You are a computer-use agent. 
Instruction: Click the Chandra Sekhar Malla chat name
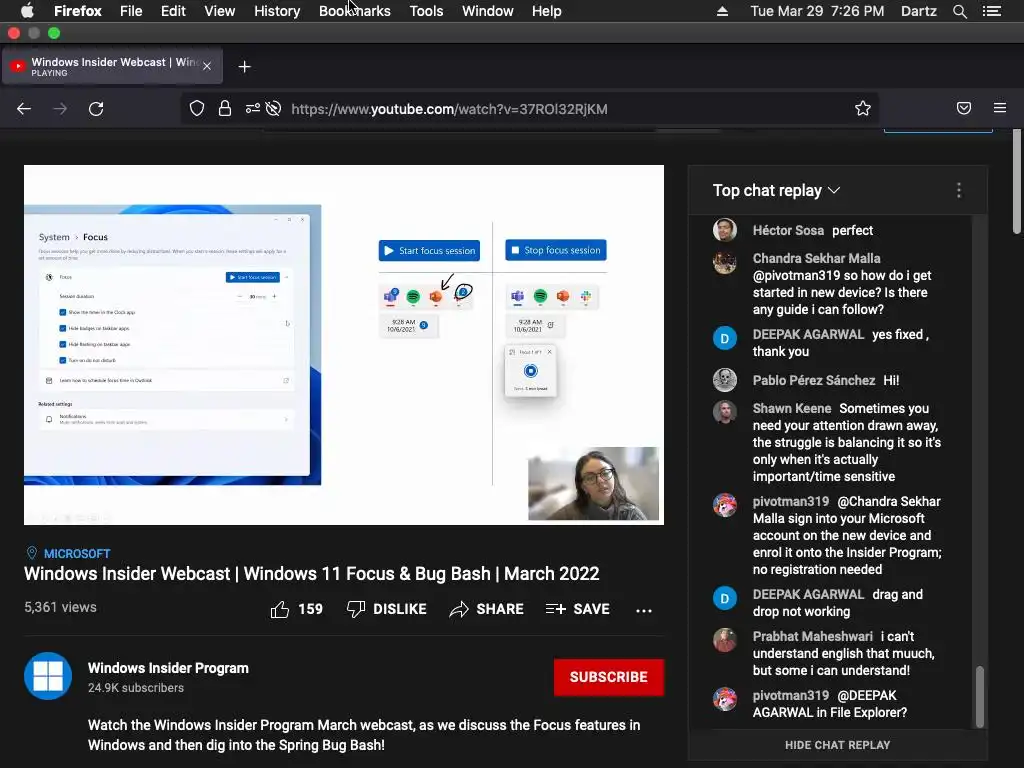pos(816,258)
